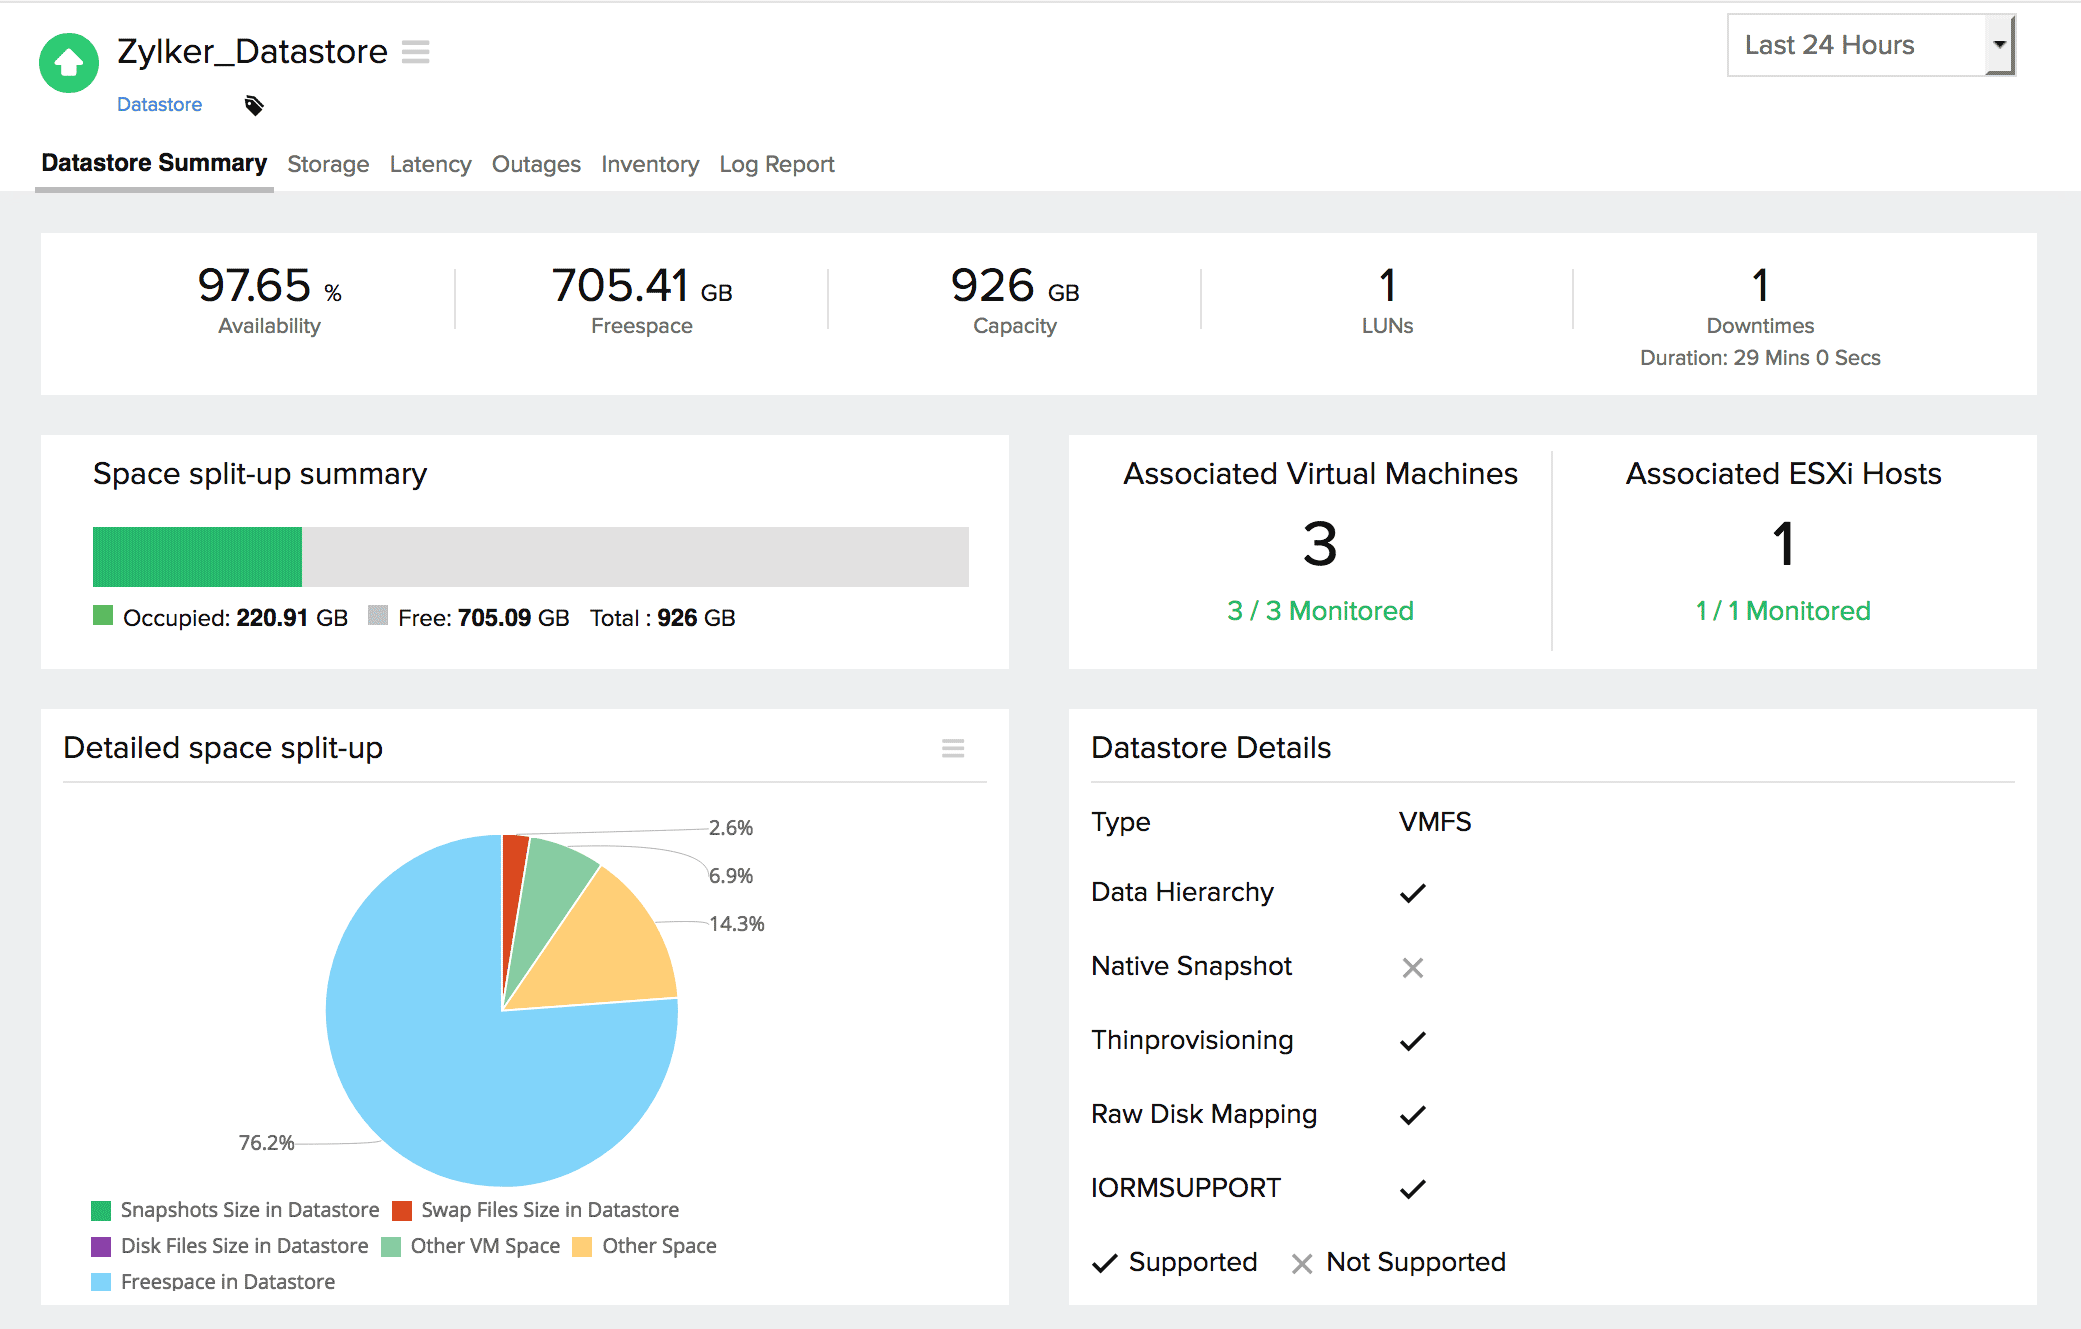Click the Datastore breadcrumb link
This screenshot has height=1329, width=2081.
[x=159, y=104]
